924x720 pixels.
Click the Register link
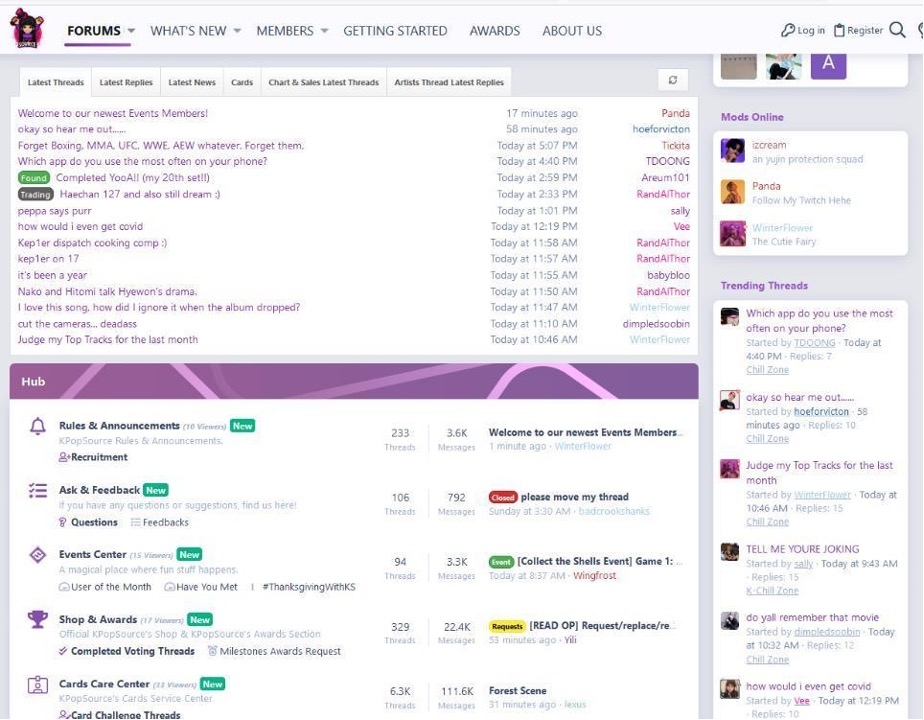click(865, 30)
